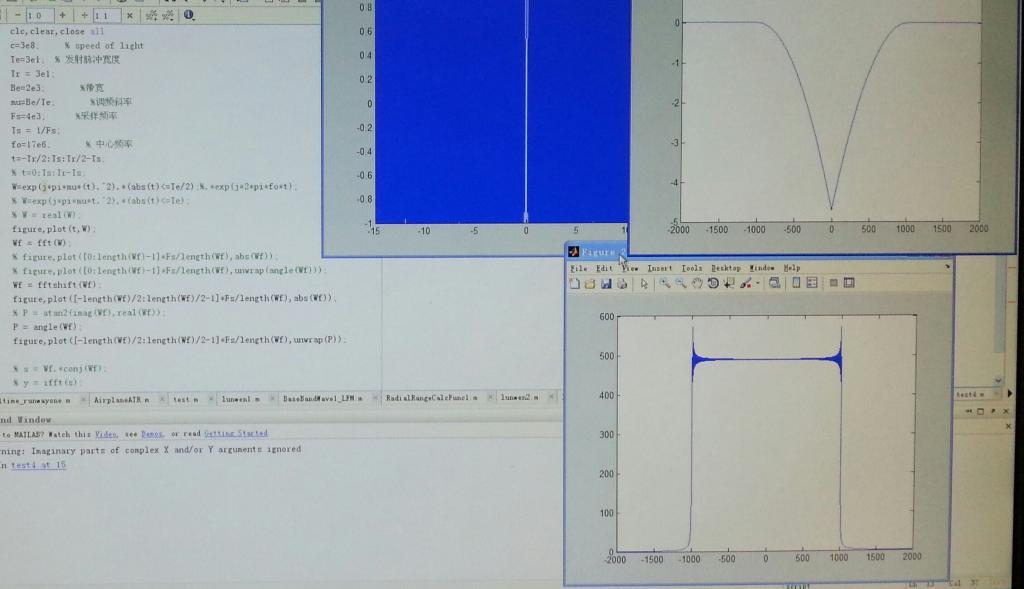The height and width of the screenshot is (589, 1024).
Task: Click the Link Plot icon
Action: (775, 283)
